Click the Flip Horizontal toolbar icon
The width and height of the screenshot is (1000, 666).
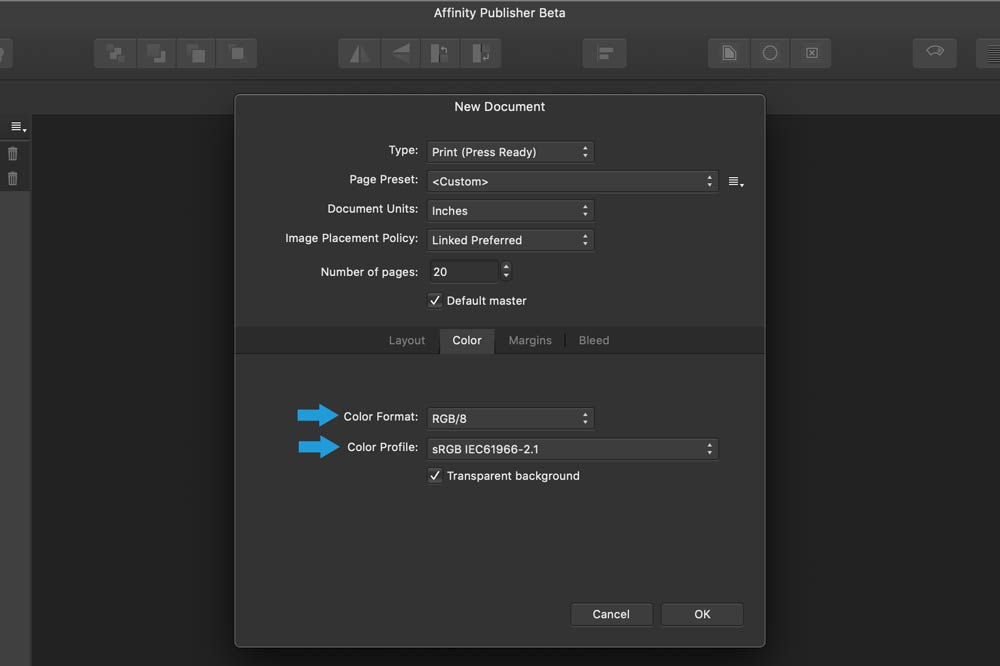coord(360,54)
